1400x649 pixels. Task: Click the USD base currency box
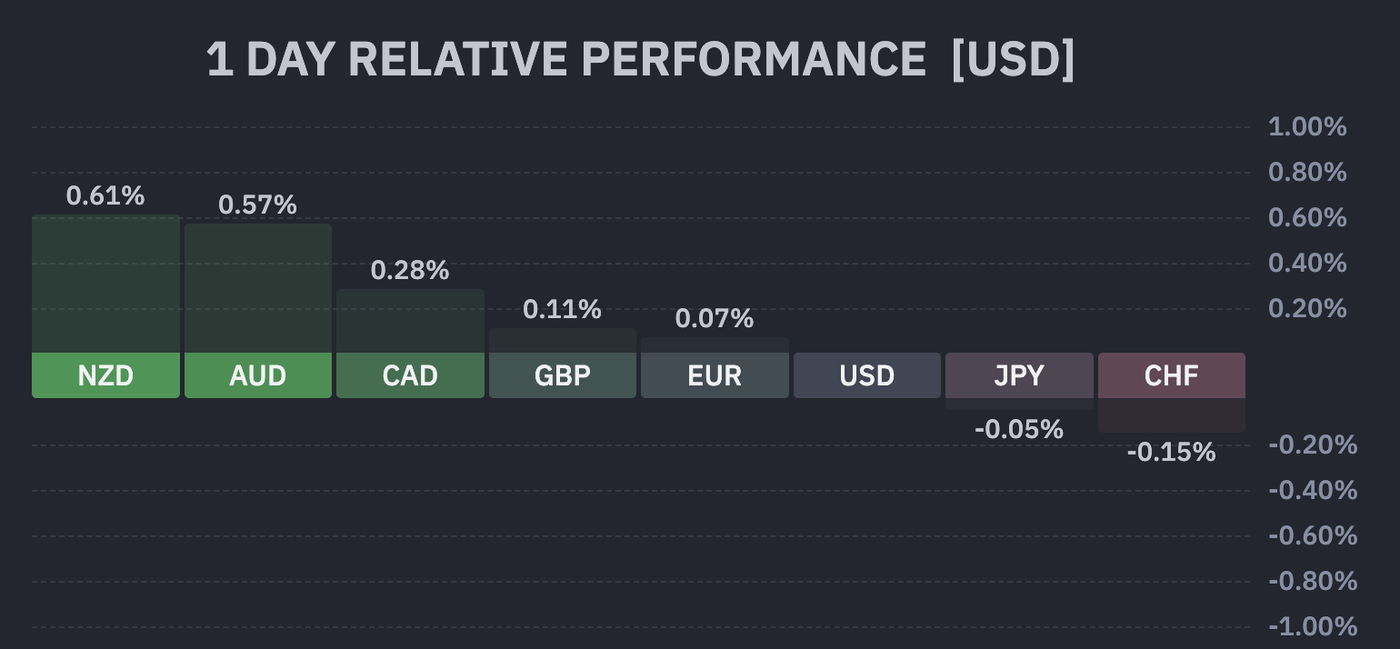click(867, 376)
